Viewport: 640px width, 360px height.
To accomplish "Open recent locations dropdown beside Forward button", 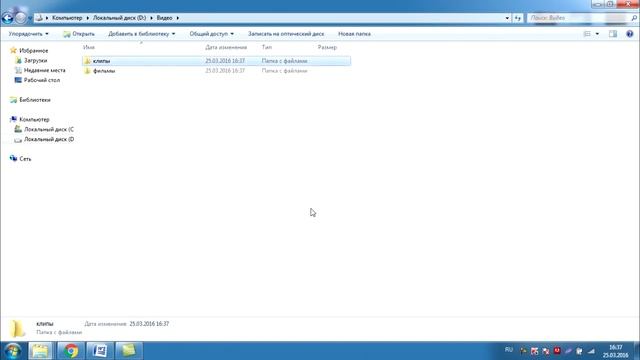I will point(29,18).
